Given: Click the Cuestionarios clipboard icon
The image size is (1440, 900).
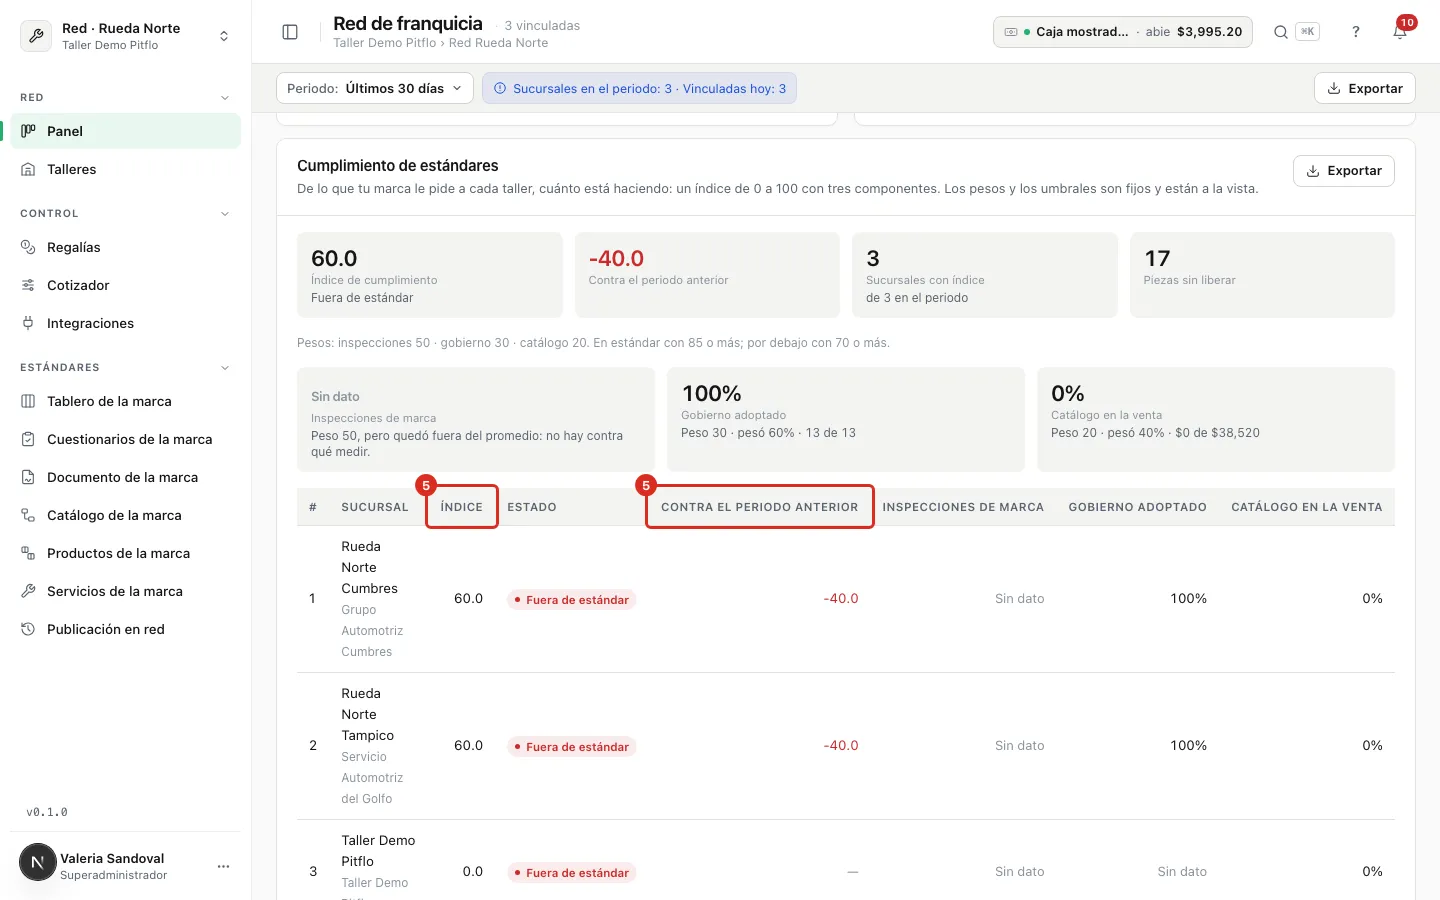Looking at the screenshot, I should (28, 439).
